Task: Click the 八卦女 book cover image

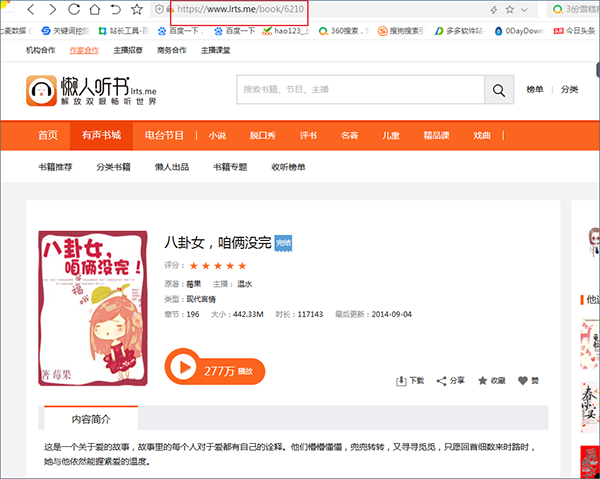Action: (93, 308)
